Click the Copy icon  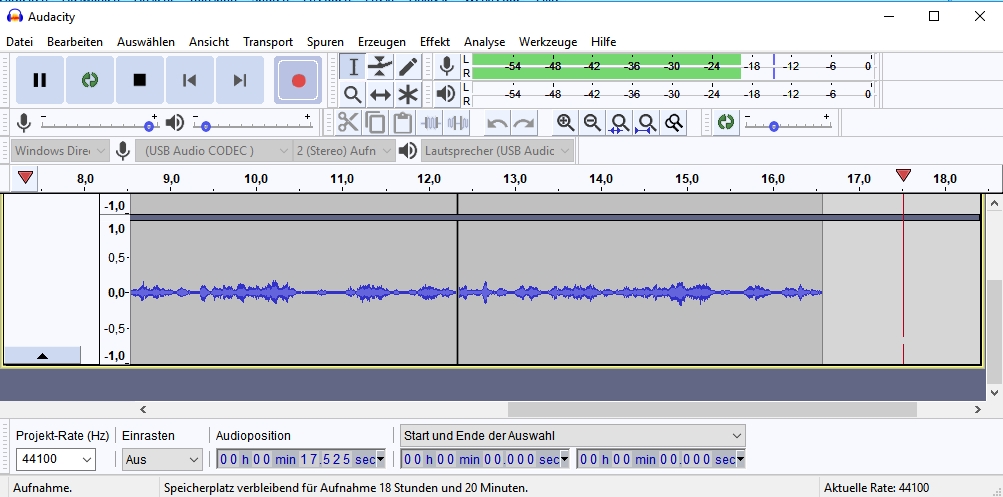(x=375, y=122)
